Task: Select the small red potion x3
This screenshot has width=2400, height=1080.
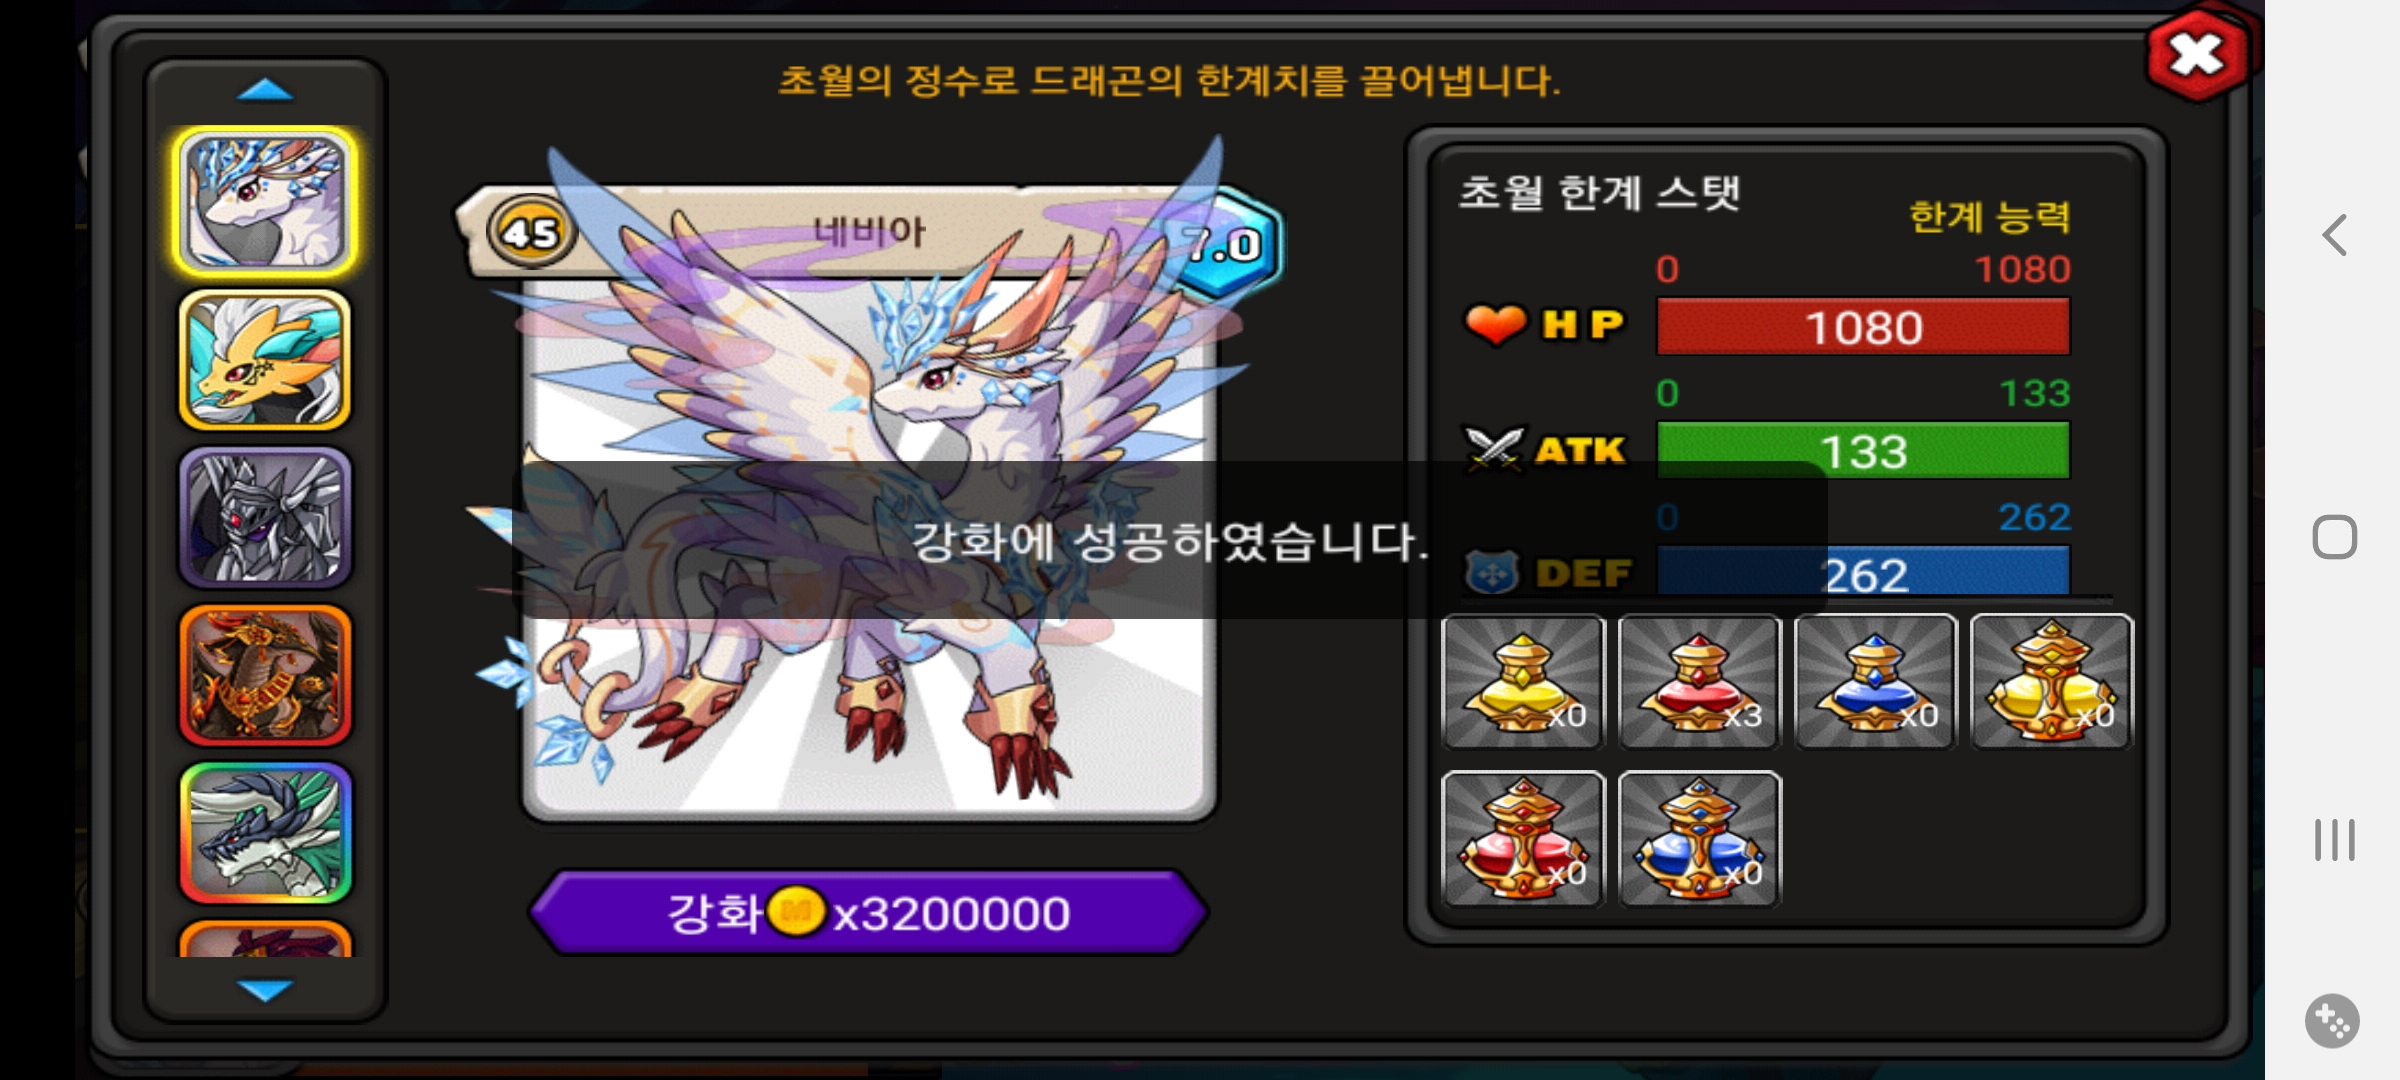Action: pos(1699,682)
